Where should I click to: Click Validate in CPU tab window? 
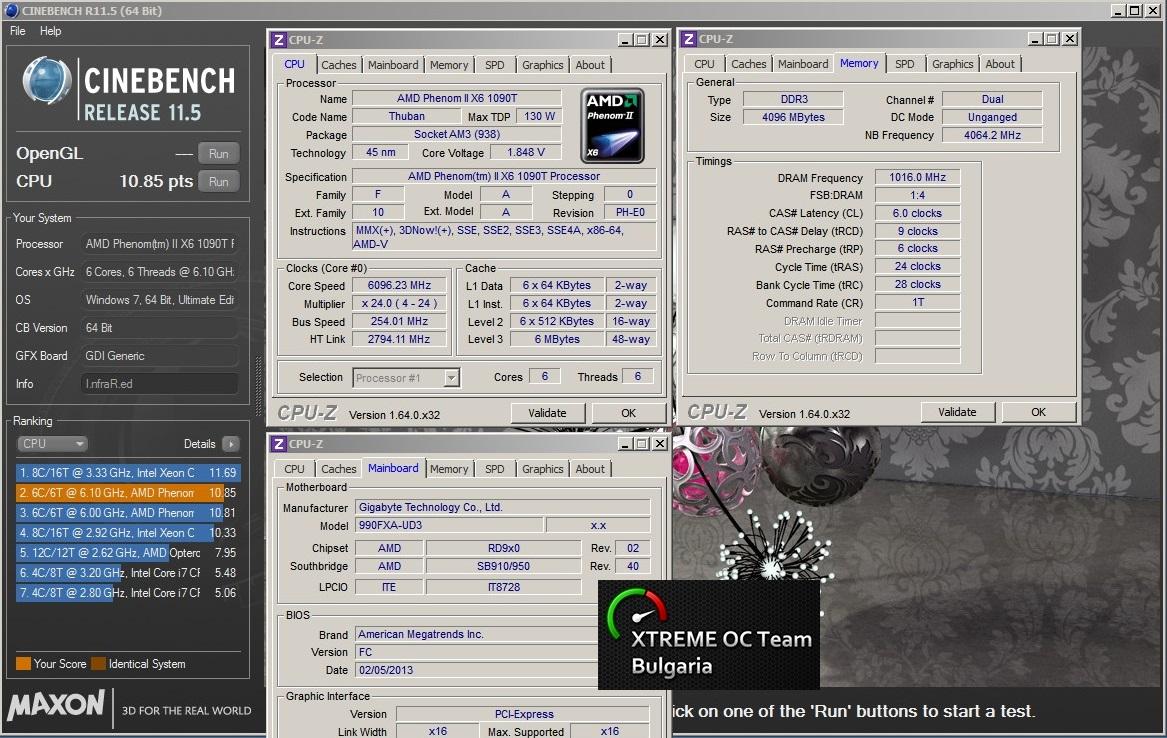[x=548, y=413]
